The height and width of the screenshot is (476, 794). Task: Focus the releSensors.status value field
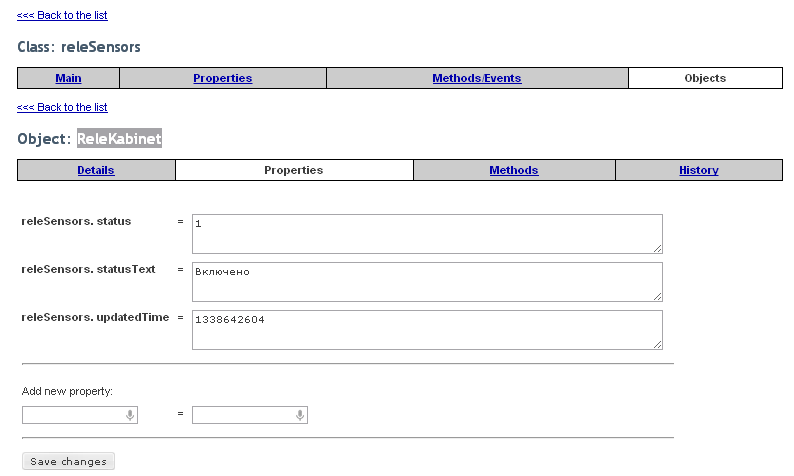427,234
